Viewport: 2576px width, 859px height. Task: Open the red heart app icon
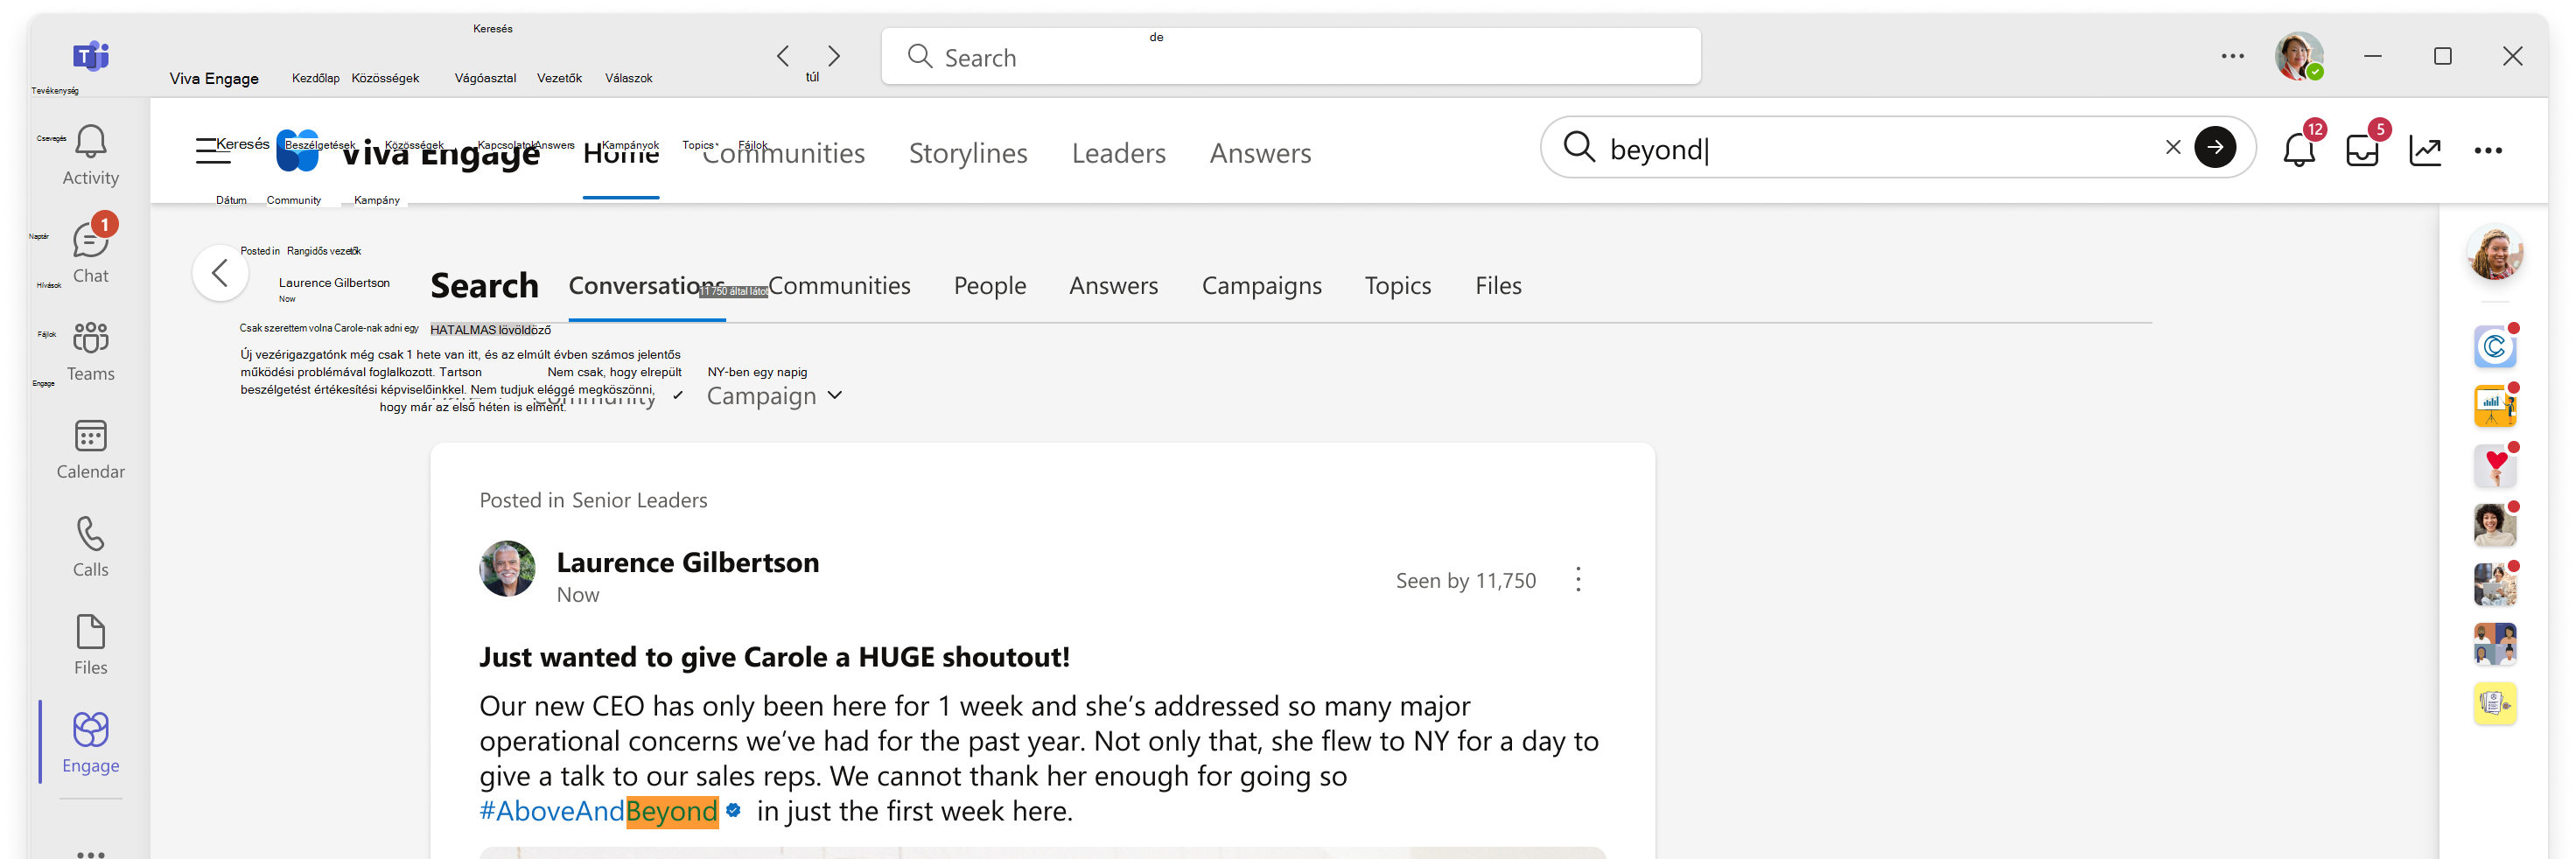tap(2494, 466)
